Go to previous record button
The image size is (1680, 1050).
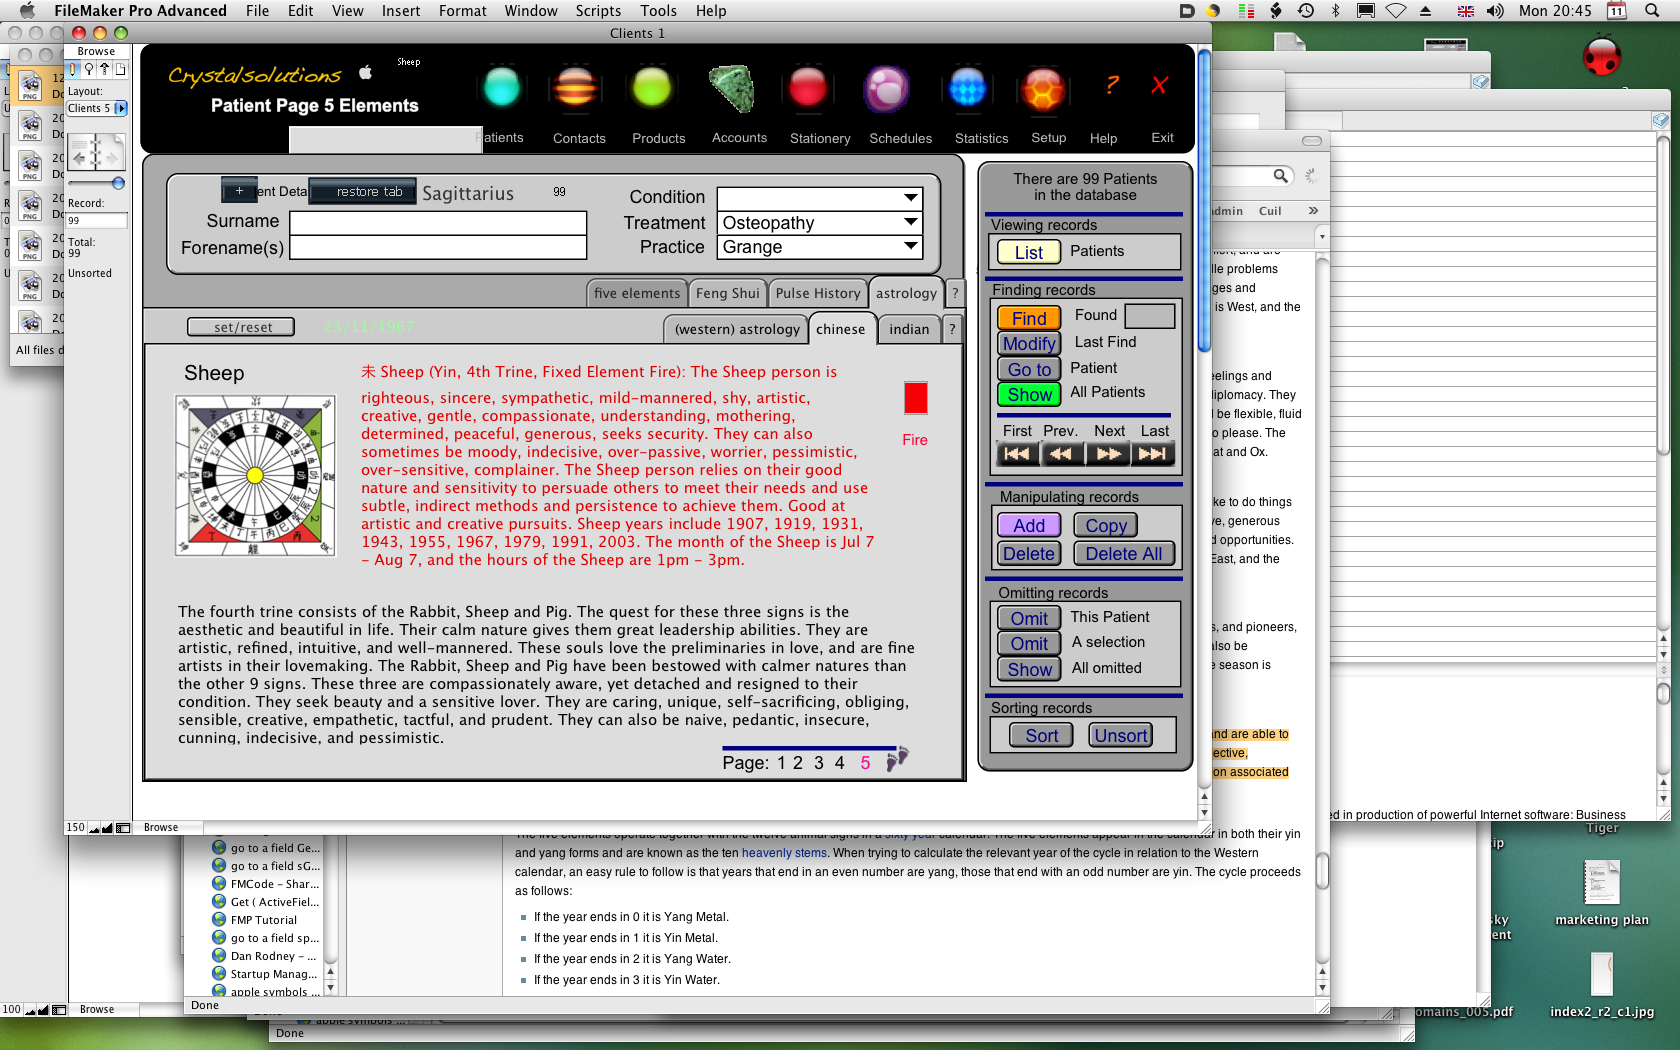[x=1062, y=454]
